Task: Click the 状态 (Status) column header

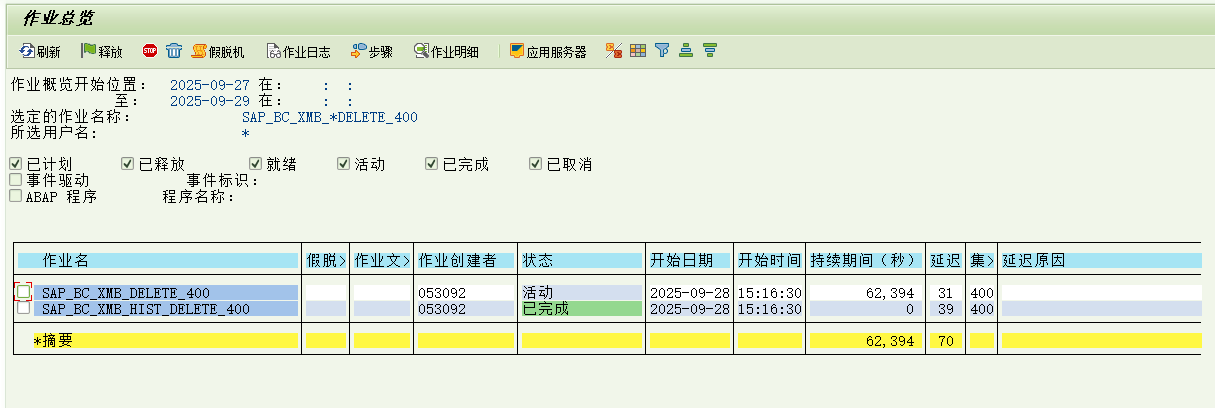Action: (x=580, y=260)
